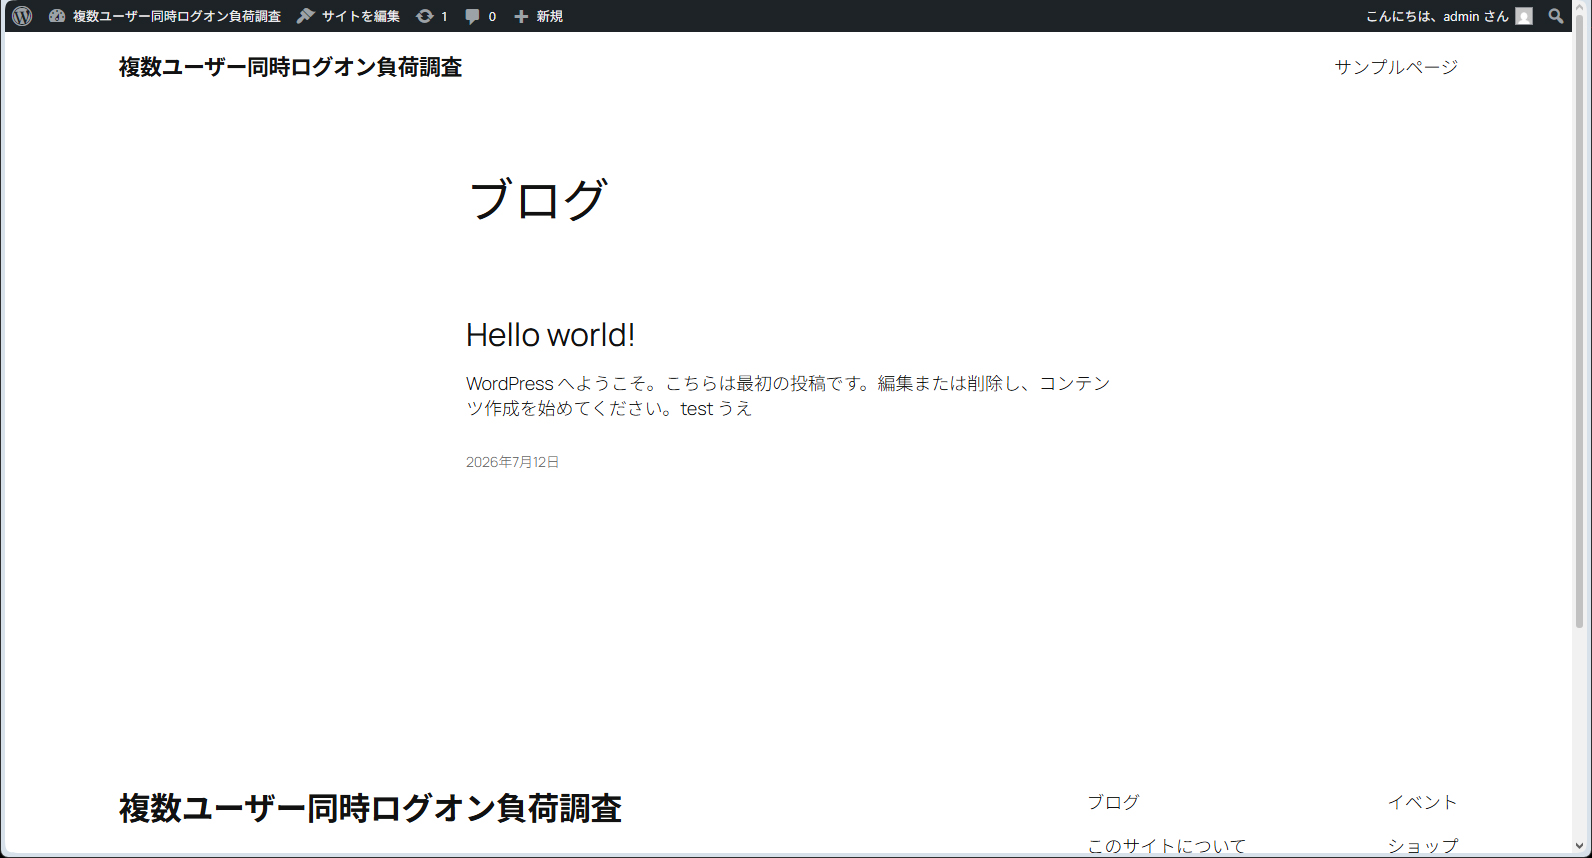
Task: Open the footer このサイトについて link
Action: click(1167, 846)
